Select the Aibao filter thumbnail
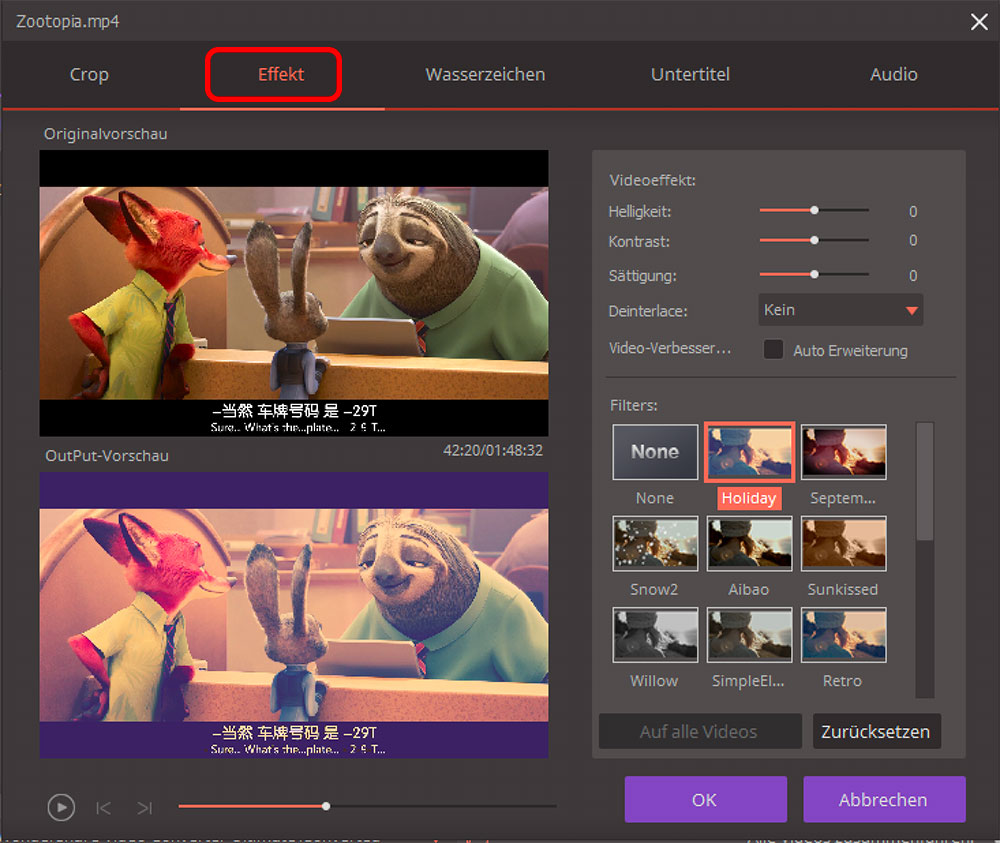This screenshot has width=1000, height=843. (749, 543)
